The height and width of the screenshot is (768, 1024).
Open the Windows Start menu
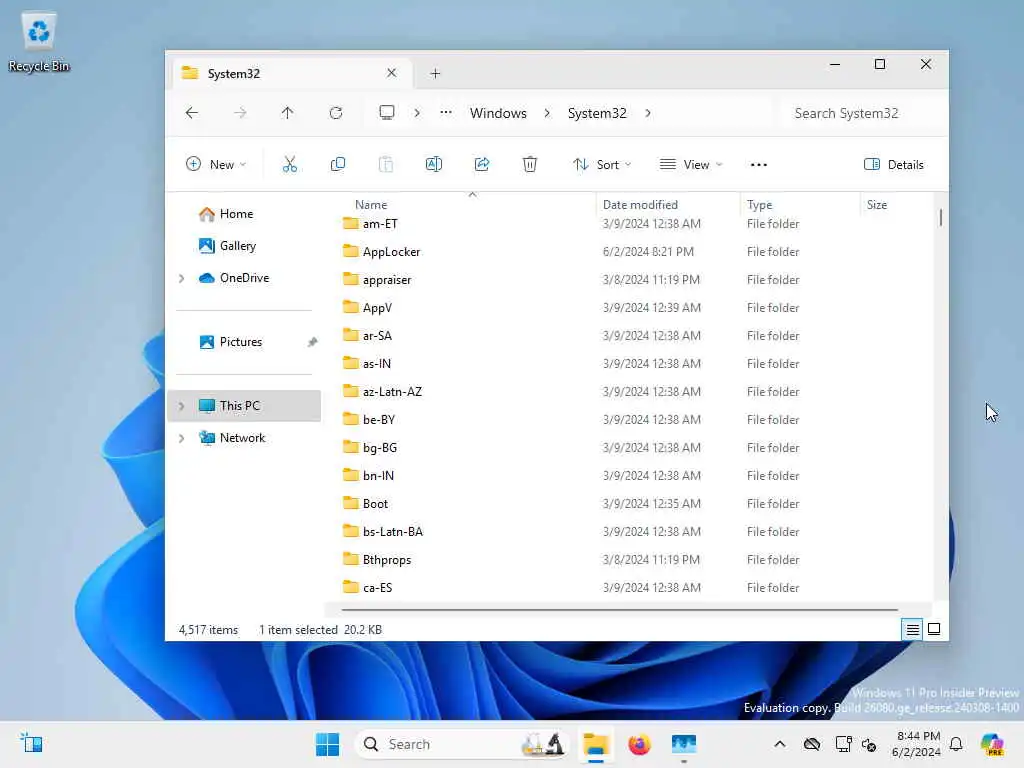pos(327,744)
